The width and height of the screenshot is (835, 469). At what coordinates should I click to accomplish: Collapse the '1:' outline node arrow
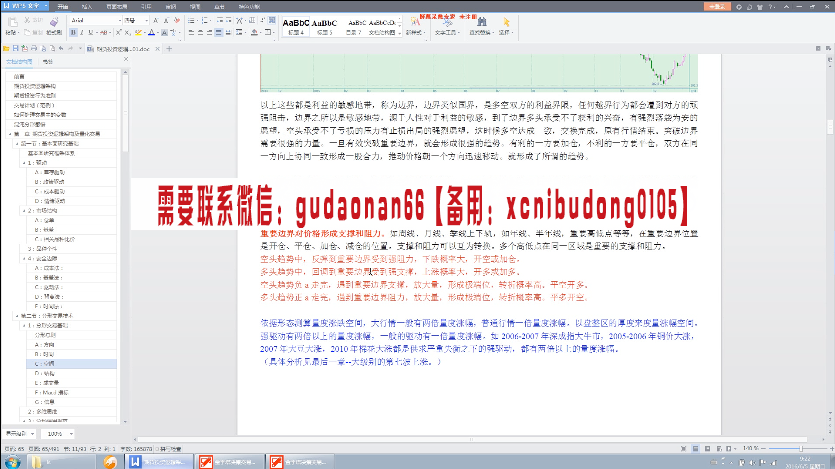pyautogui.click(x=24, y=163)
